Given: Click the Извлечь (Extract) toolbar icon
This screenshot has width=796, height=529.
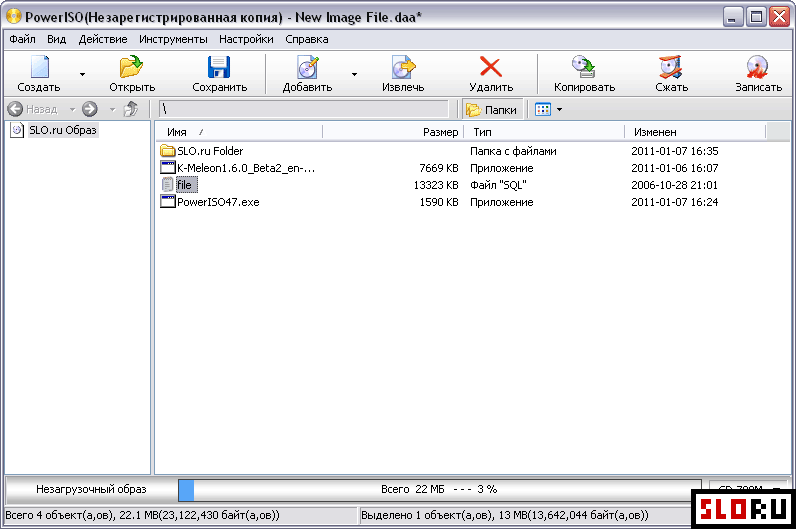Looking at the screenshot, I should click(x=403, y=68).
